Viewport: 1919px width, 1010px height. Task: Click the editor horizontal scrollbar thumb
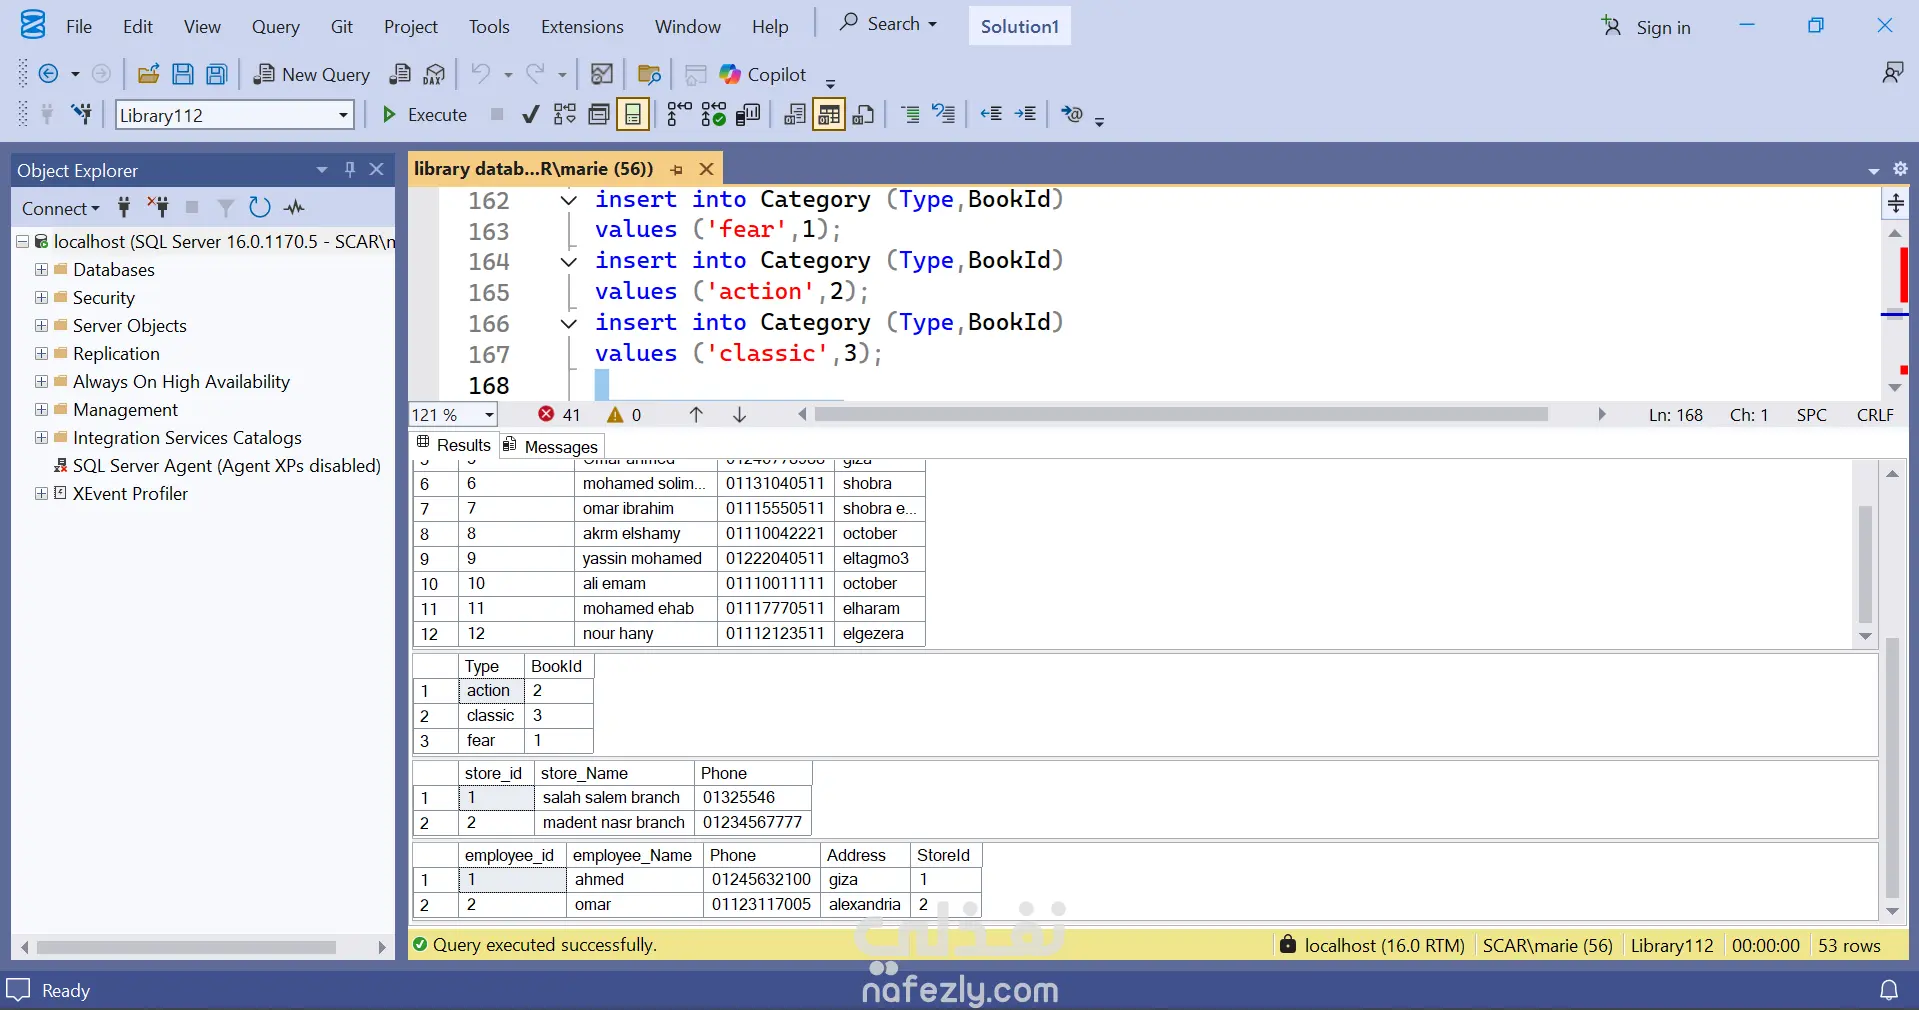click(x=1180, y=415)
